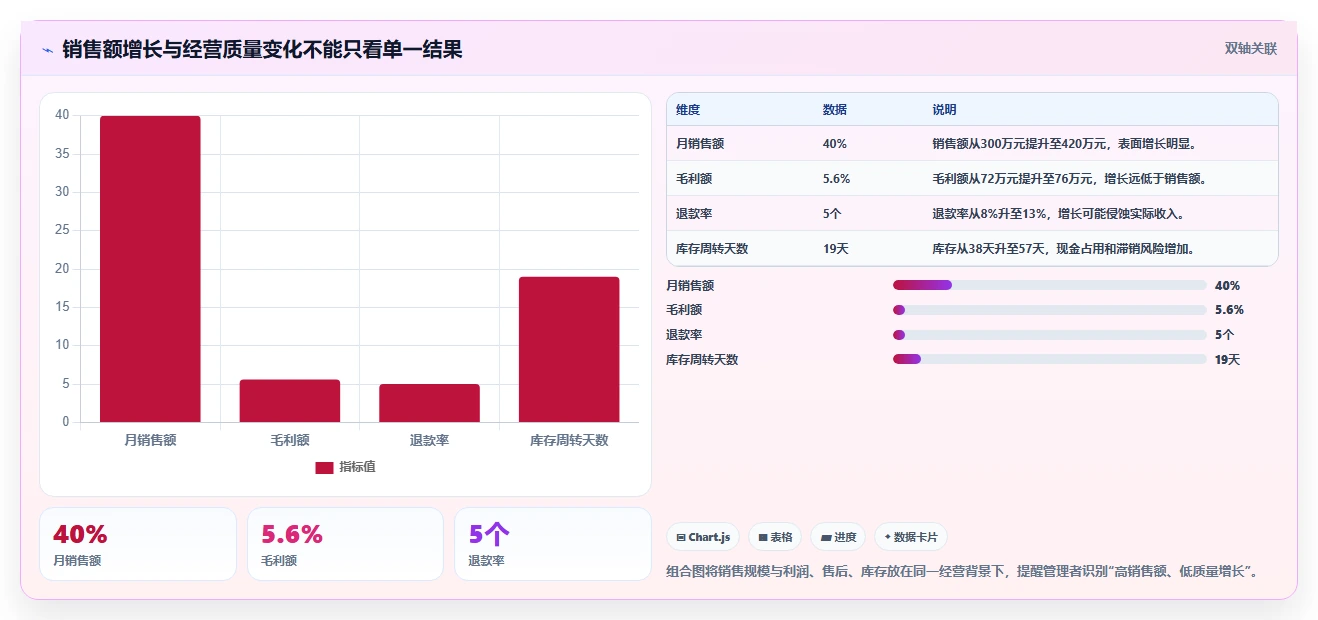Screen dimensions: 1318x620
Task: Click the 5.6% cell in the table
Action: point(837,179)
